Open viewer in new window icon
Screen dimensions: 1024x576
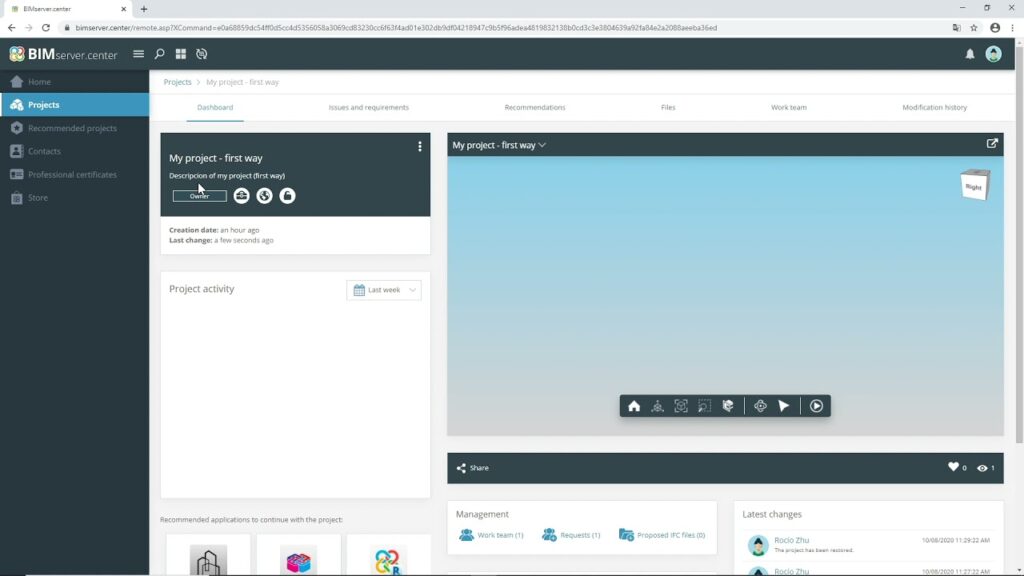coord(992,144)
